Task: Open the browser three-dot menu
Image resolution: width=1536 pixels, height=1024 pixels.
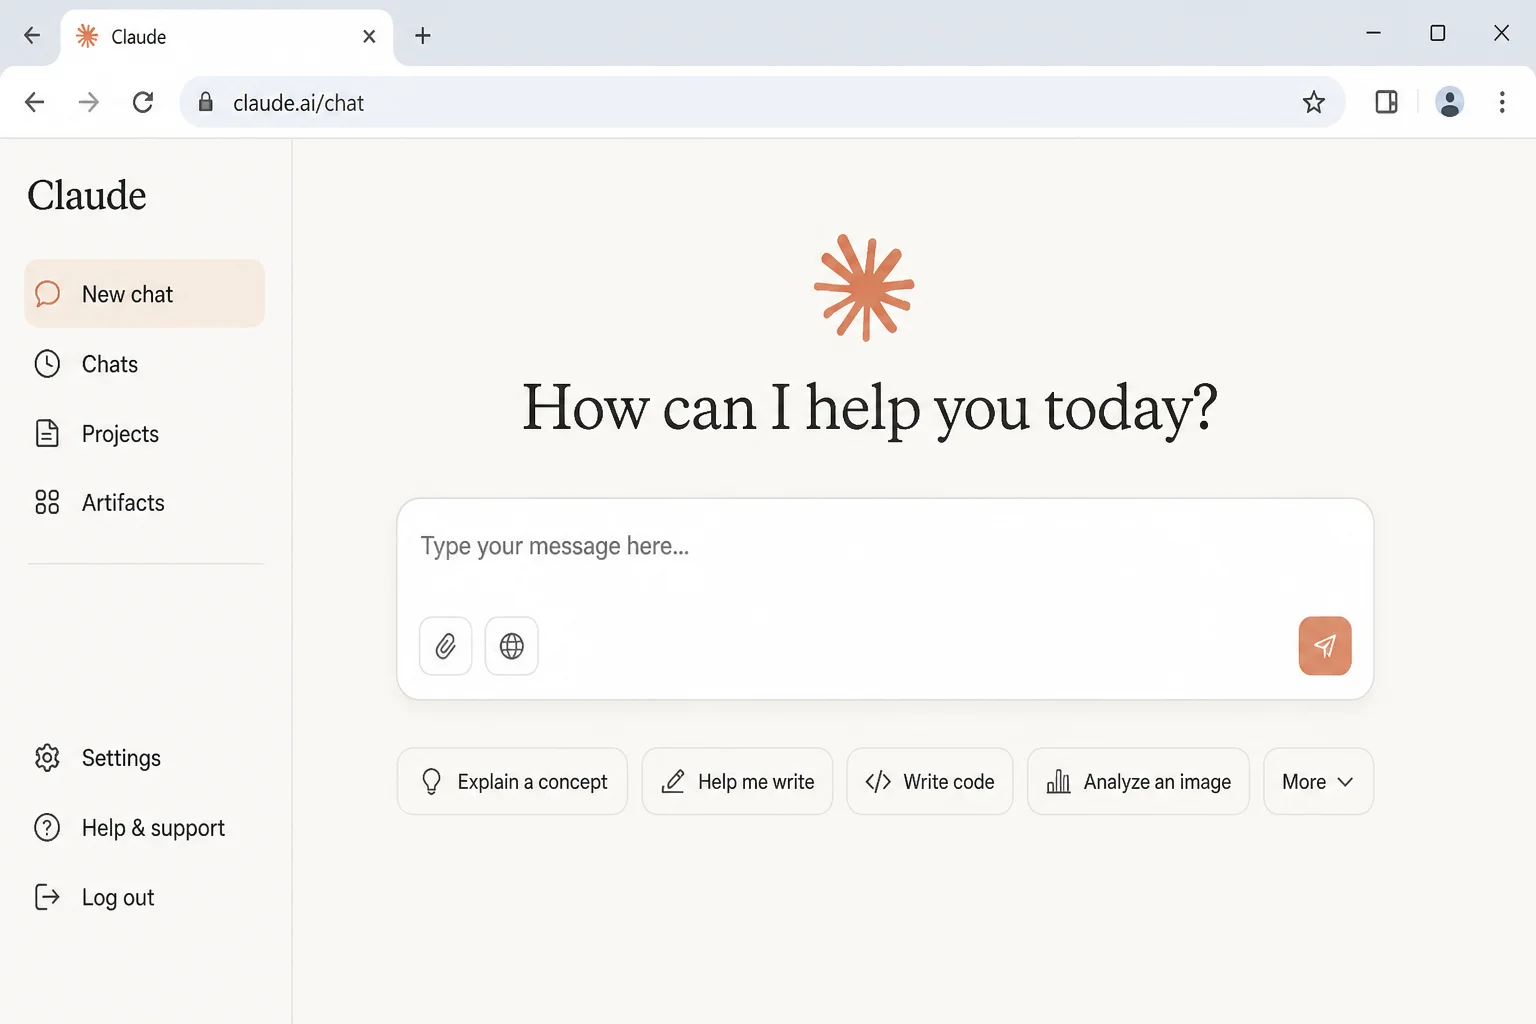Action: [x=1502, y=102]
